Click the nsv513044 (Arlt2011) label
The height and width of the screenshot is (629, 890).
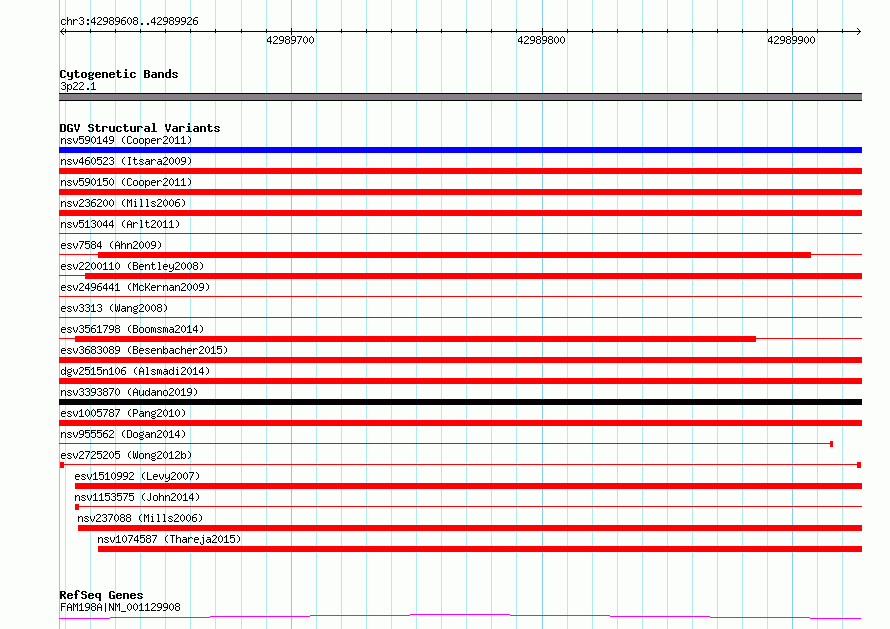coord(120,224)
